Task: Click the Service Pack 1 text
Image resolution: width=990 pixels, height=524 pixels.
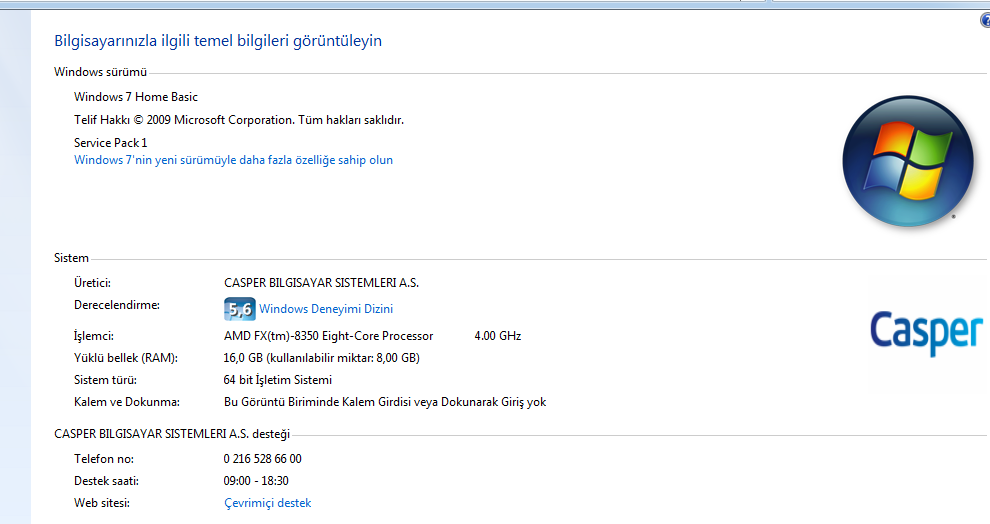Action: (x=110, y=143)
